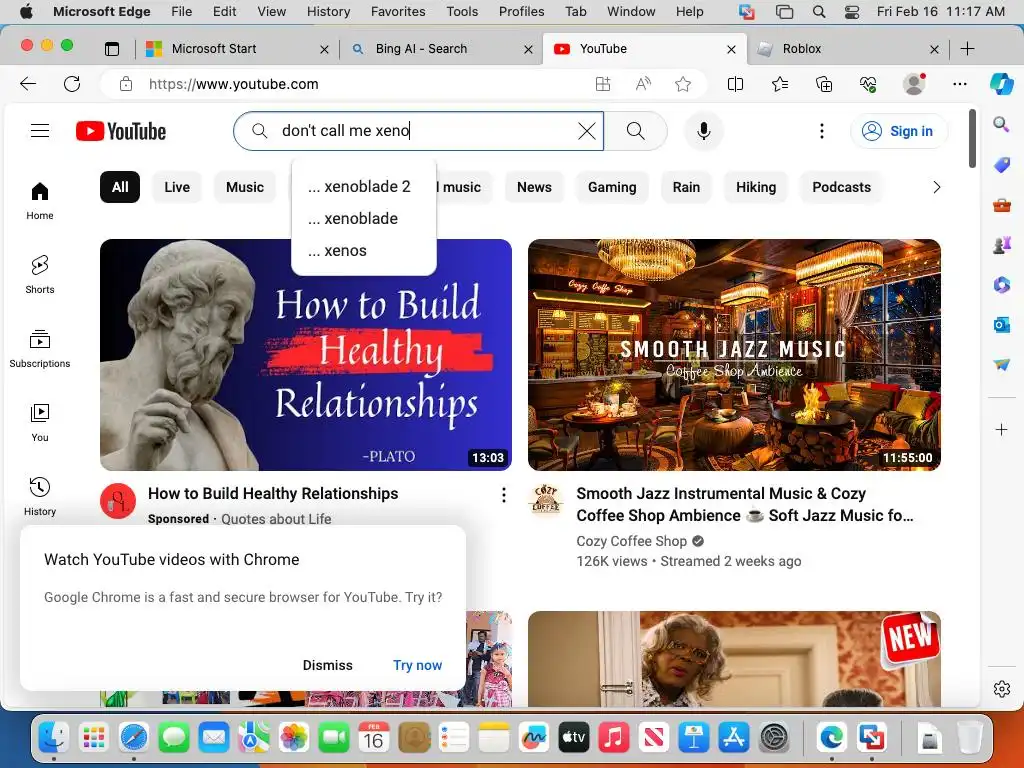The width and height of the screenshot is (1024, 768).
Task: Open Tools briefcase in Edge sidebar
Action: [x=1002, y=206]
